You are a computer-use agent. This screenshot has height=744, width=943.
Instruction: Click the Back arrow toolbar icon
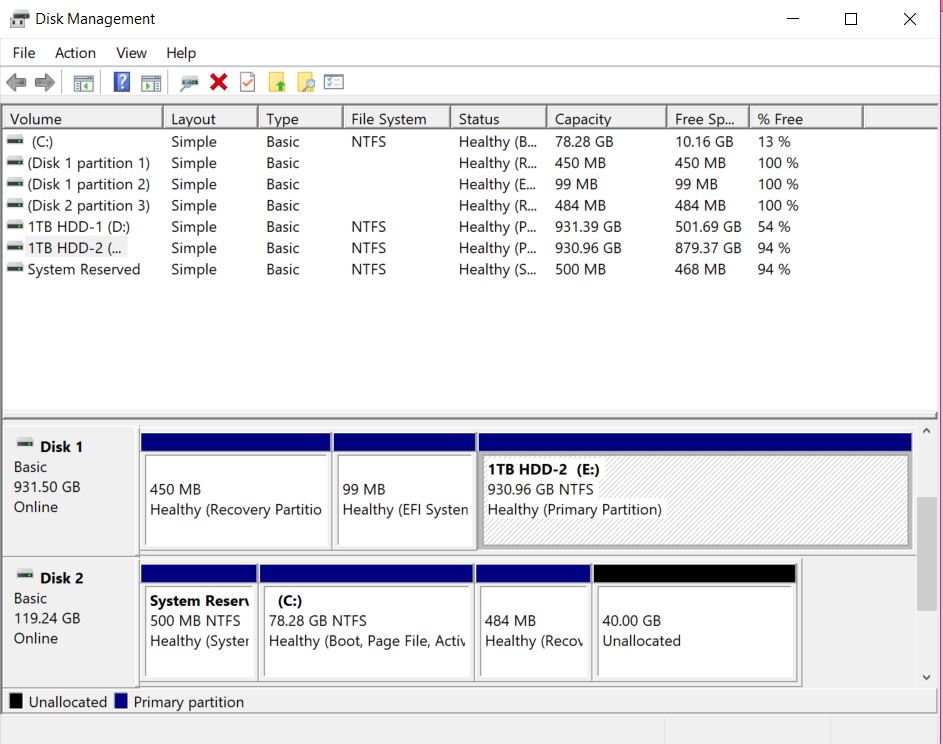pyautogui.click(x=16, y=82)
